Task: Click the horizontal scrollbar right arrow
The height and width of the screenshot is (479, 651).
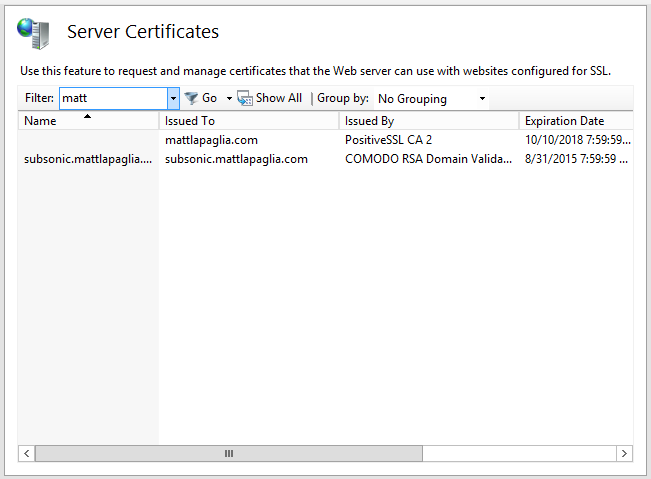Action: pos(624,453)
